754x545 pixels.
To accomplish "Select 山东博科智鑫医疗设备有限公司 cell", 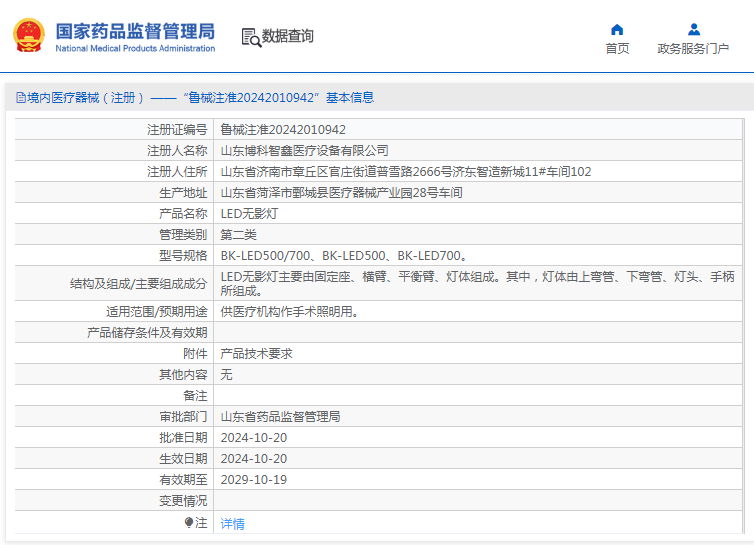I will pyautogui.click(x=304, y=151).
